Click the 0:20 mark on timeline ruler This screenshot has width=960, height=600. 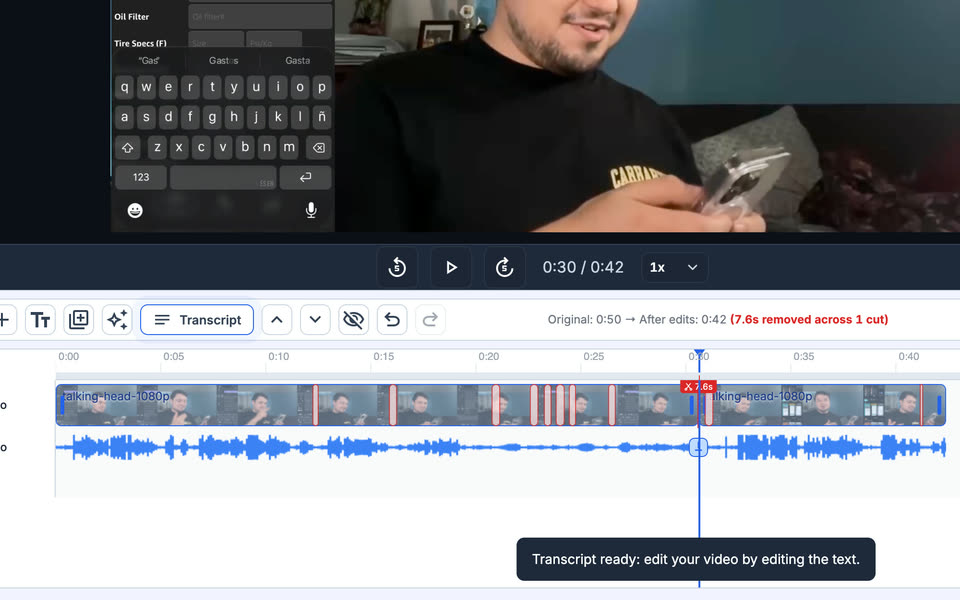(489, 356)
